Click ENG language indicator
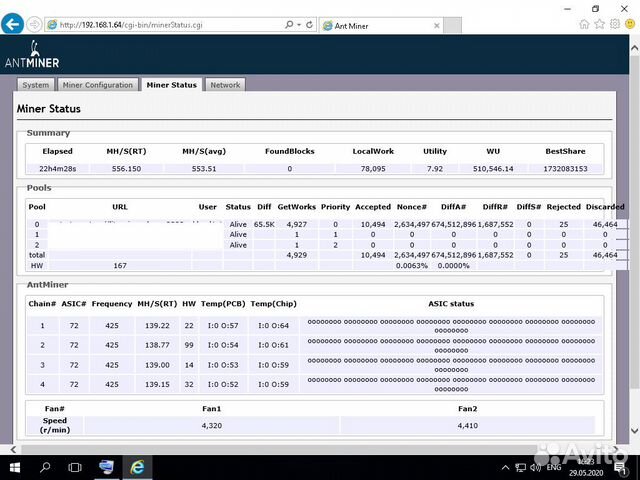This screenshot has width=640, height=480. pos(554,468)
